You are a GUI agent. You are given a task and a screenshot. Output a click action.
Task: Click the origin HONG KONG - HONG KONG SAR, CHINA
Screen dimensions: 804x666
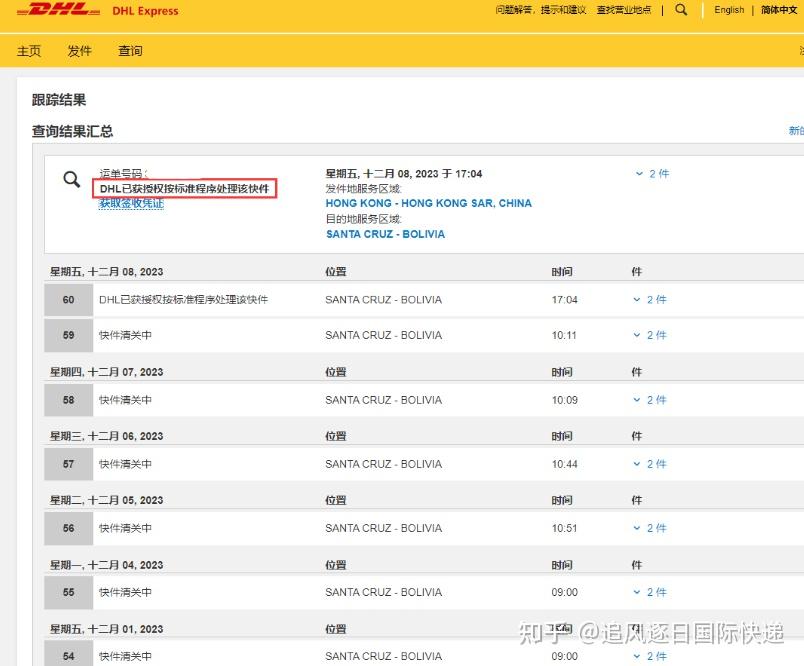429,204
